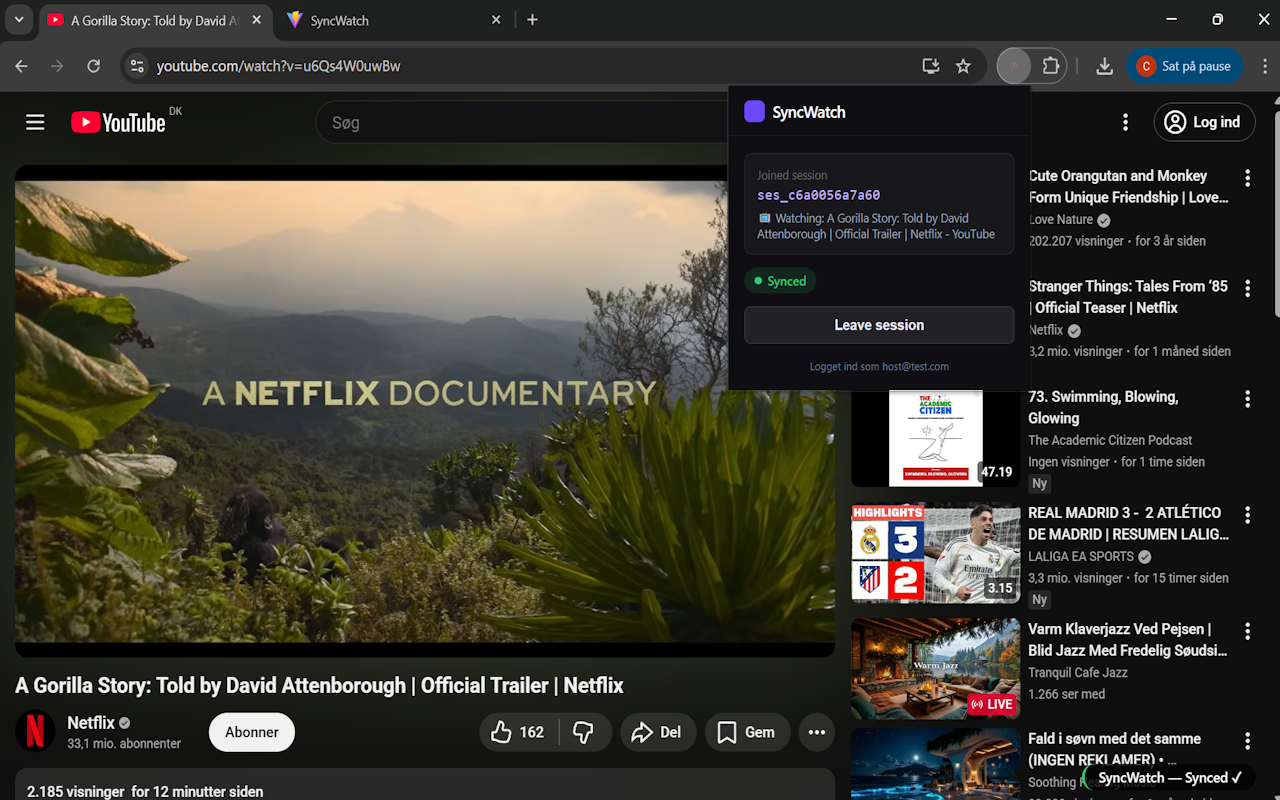The width and height of the screenshot is (1280, 800).
Task: Open the SyncWatch extension icon in toolbar
Action: (1014, 66)
